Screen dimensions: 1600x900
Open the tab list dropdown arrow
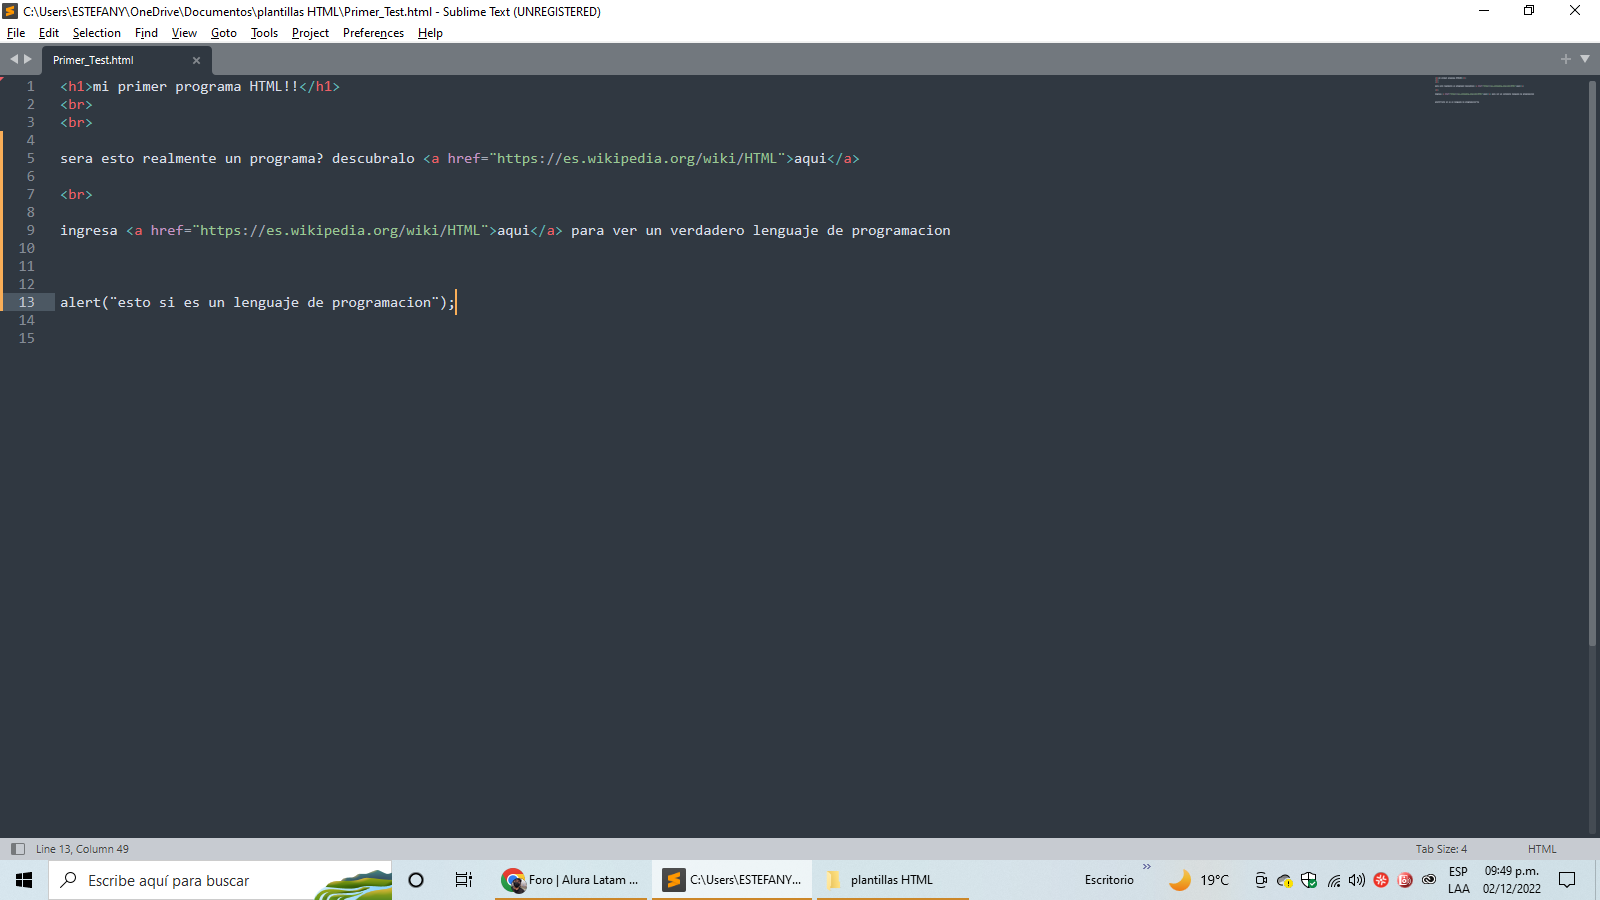tap(1585, 59)
